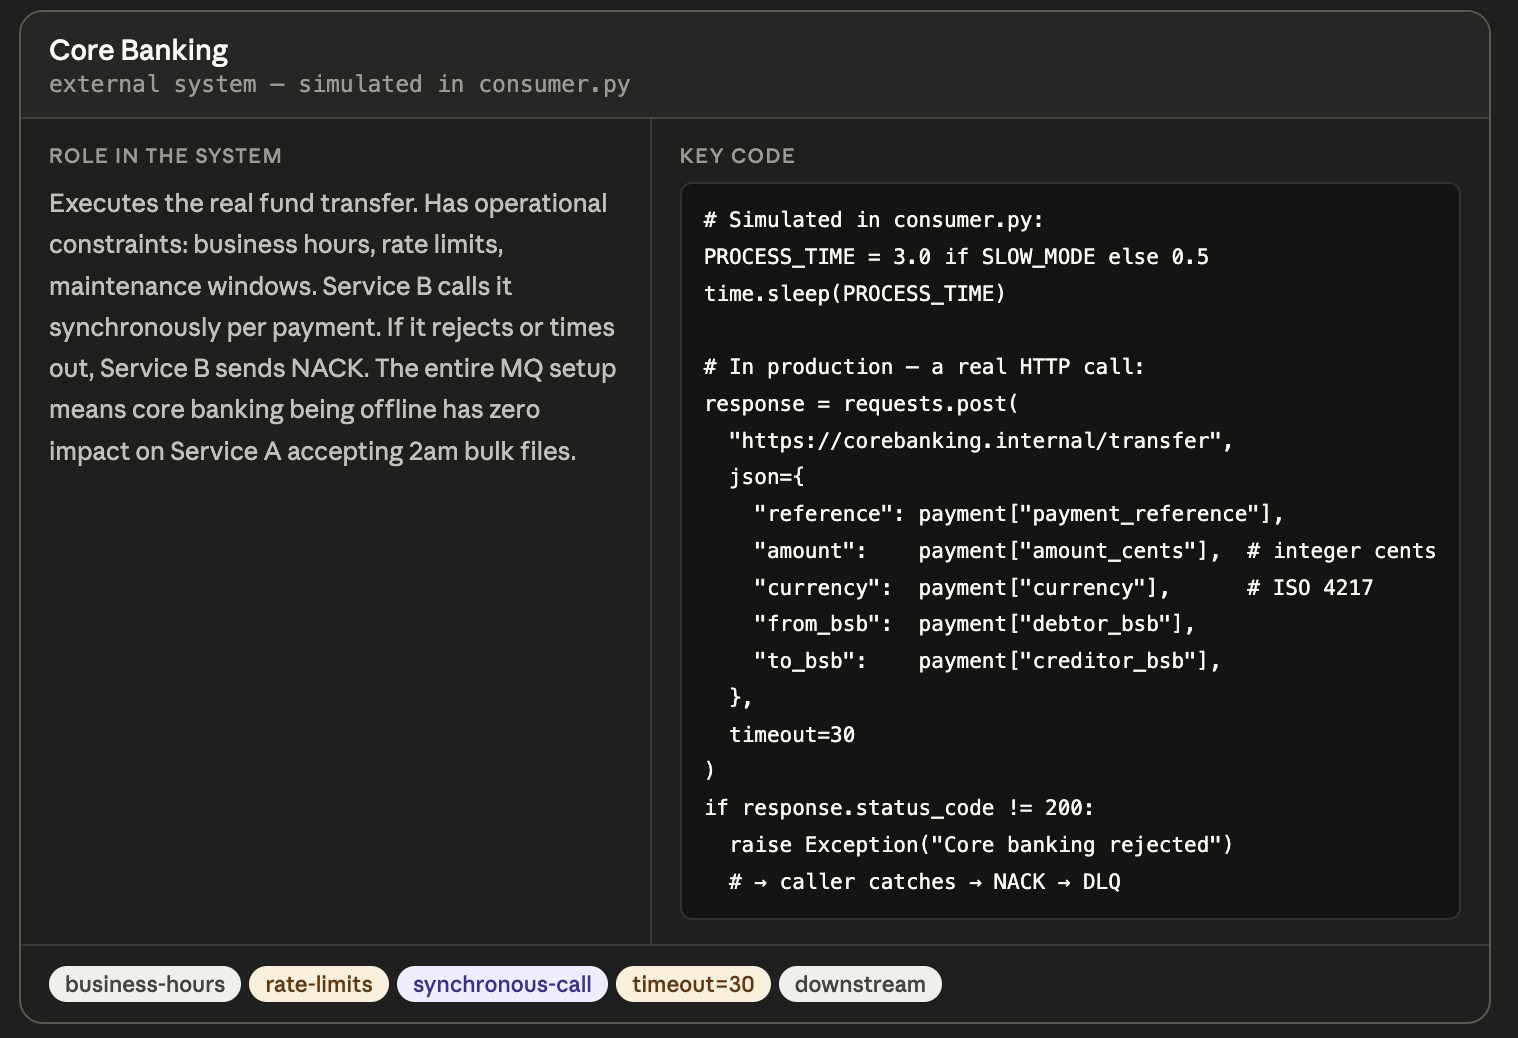Click the KEY CODE heading
Viewport: 1518px width, 1038px height.
point(737,156)
